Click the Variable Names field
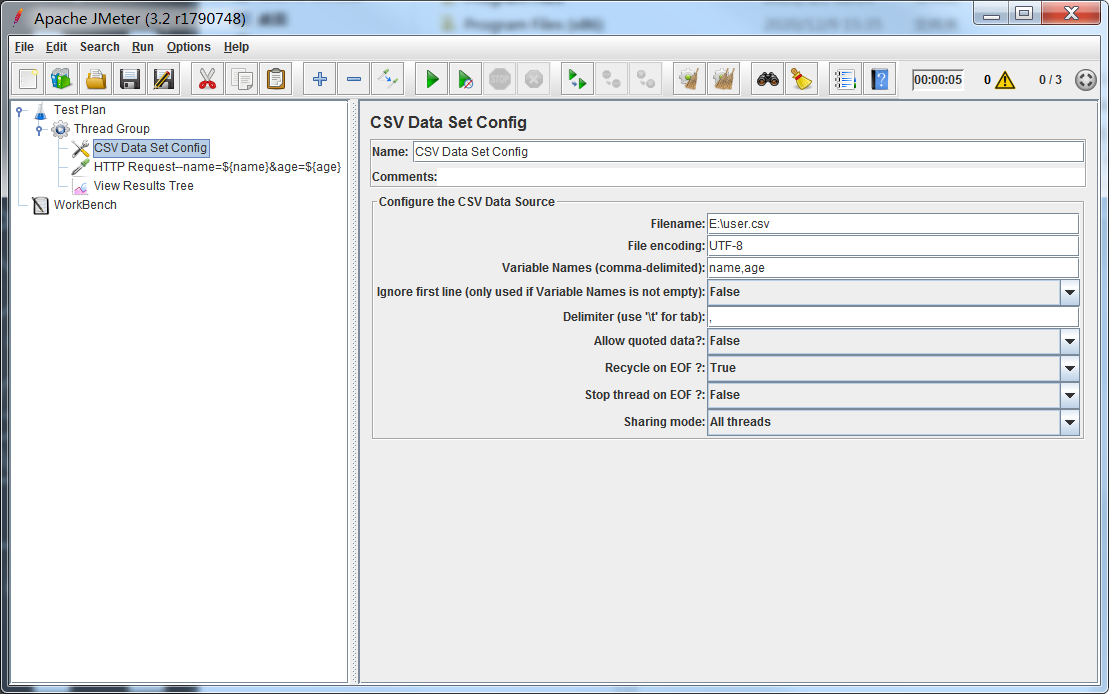 pos(893,267)
